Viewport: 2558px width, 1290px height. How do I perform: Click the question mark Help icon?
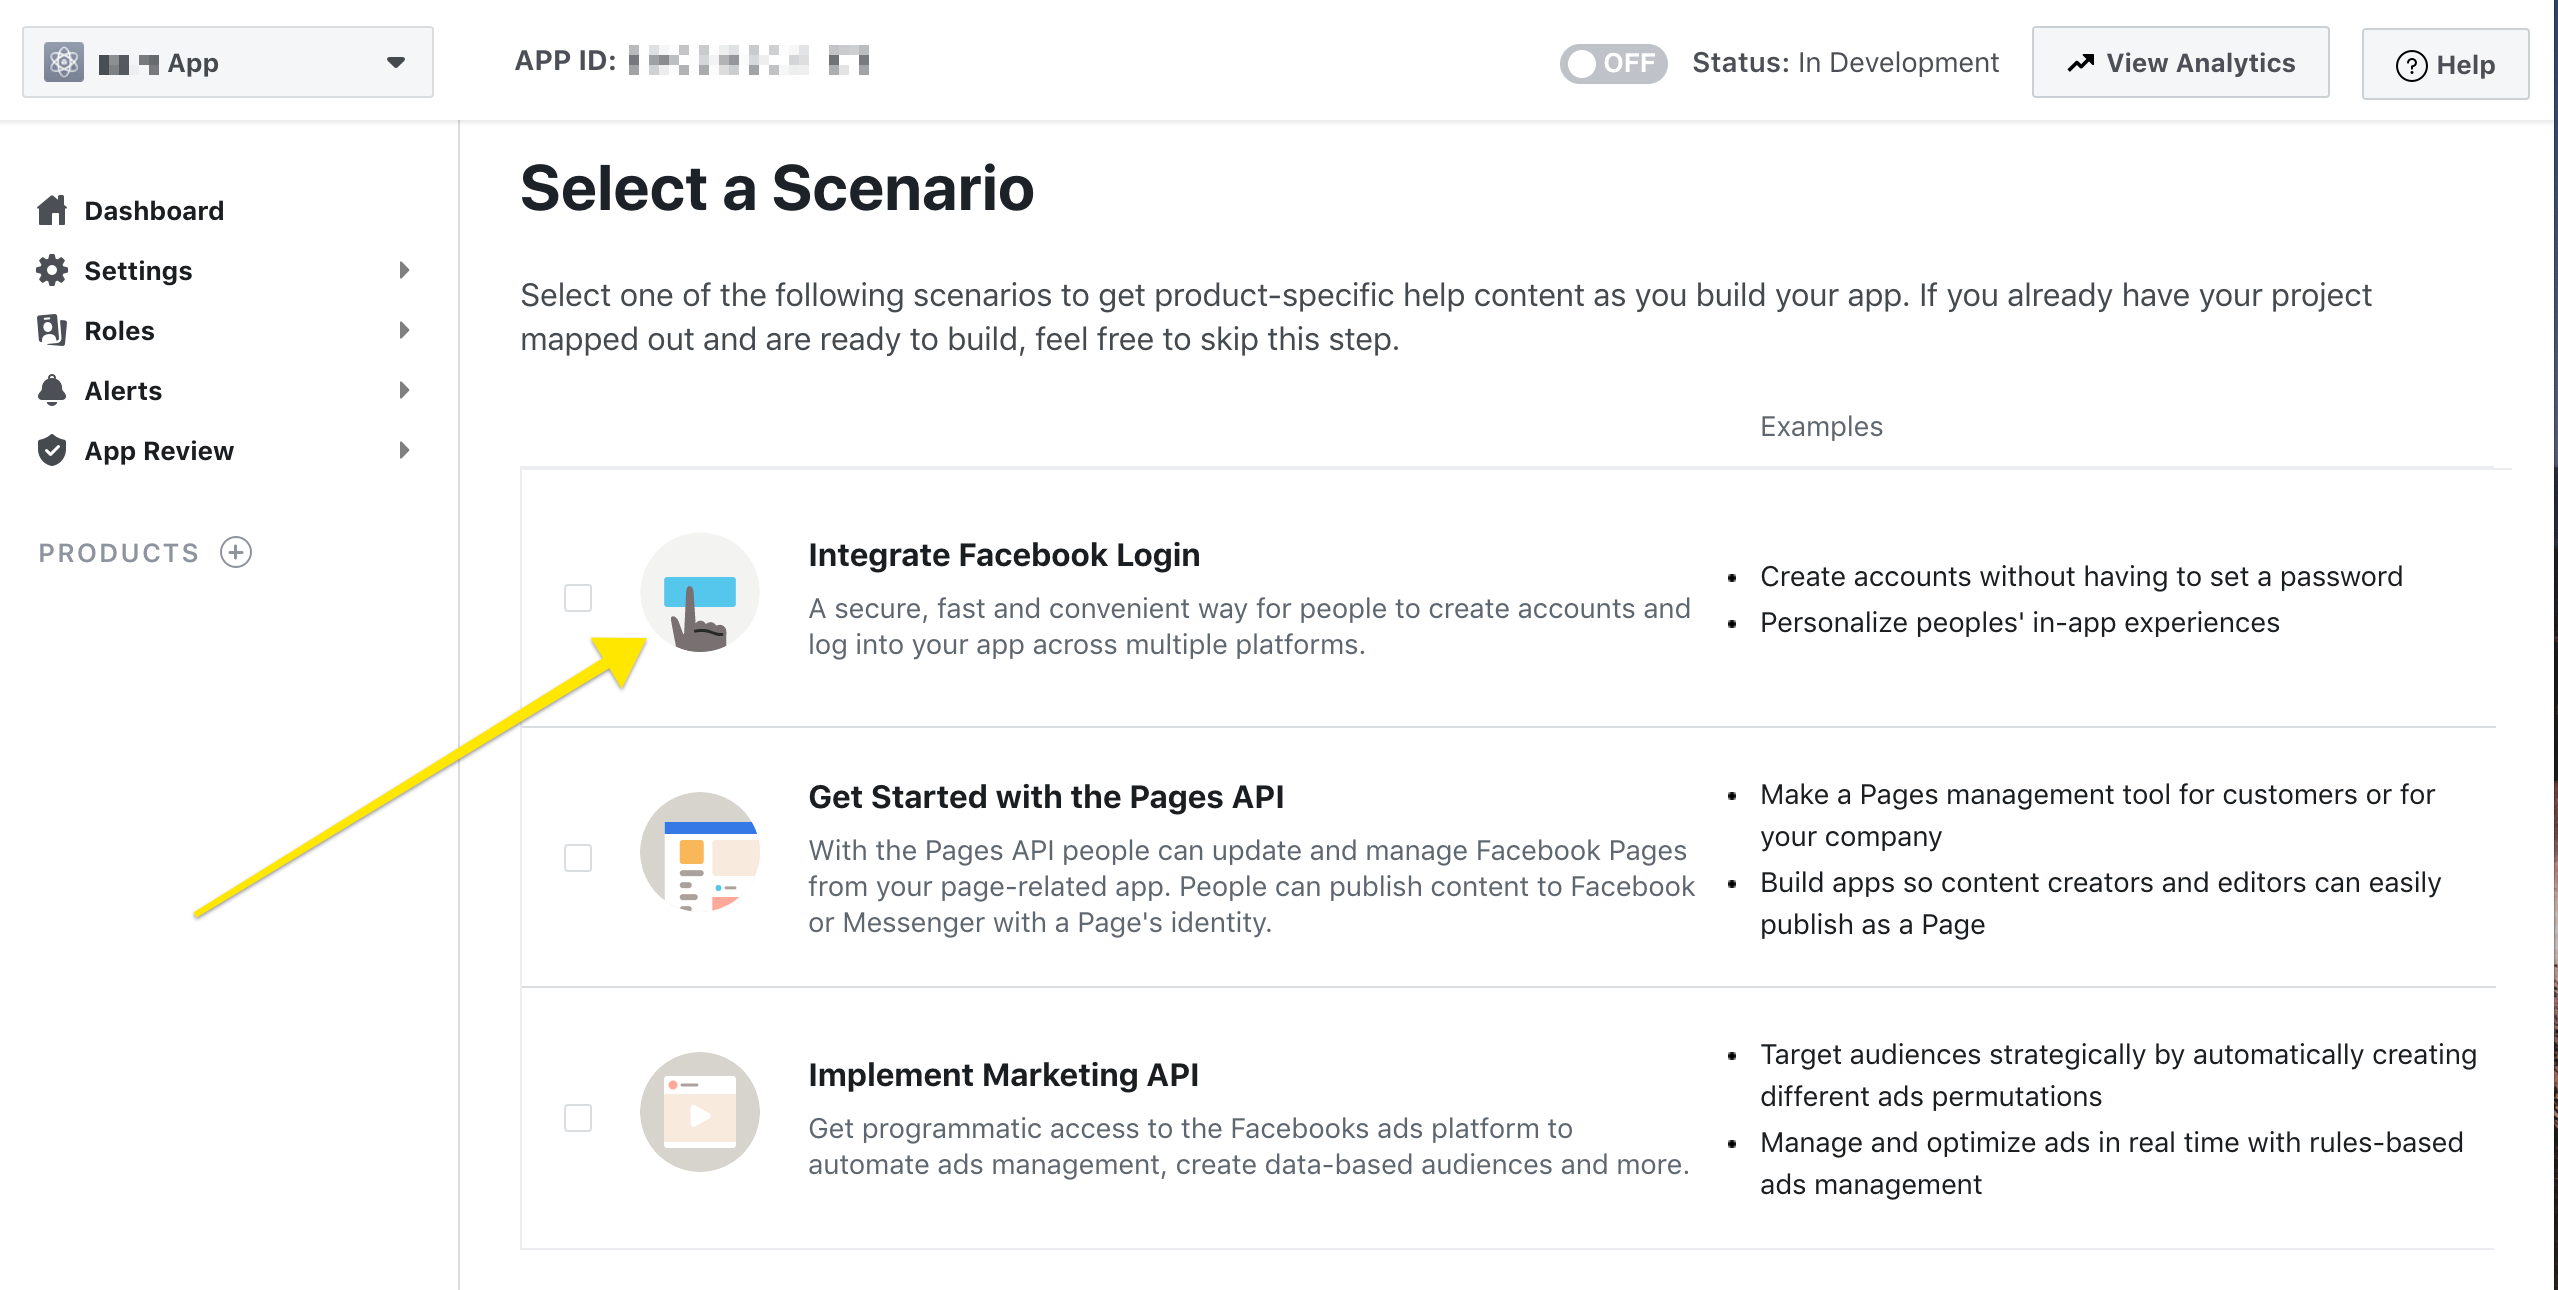click(x=2411, y=65)
